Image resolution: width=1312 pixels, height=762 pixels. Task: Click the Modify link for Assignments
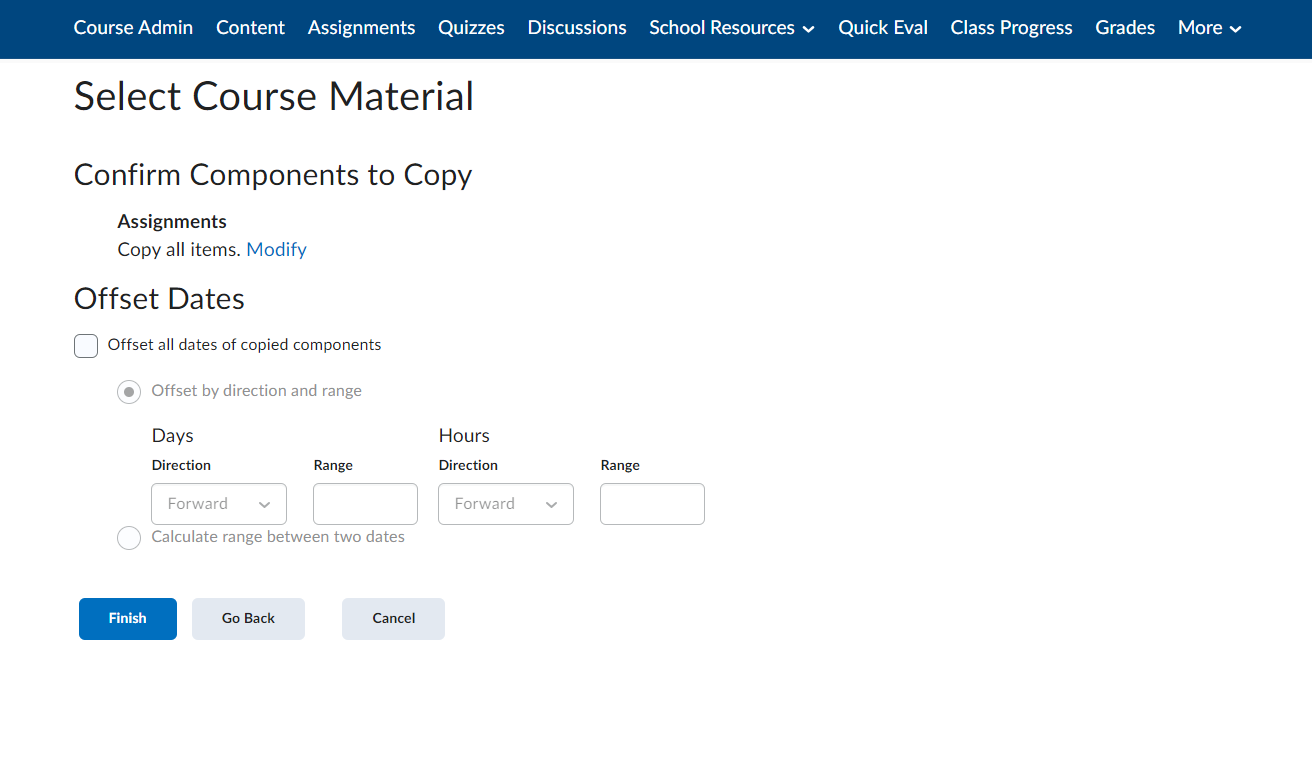coord(276,249)
